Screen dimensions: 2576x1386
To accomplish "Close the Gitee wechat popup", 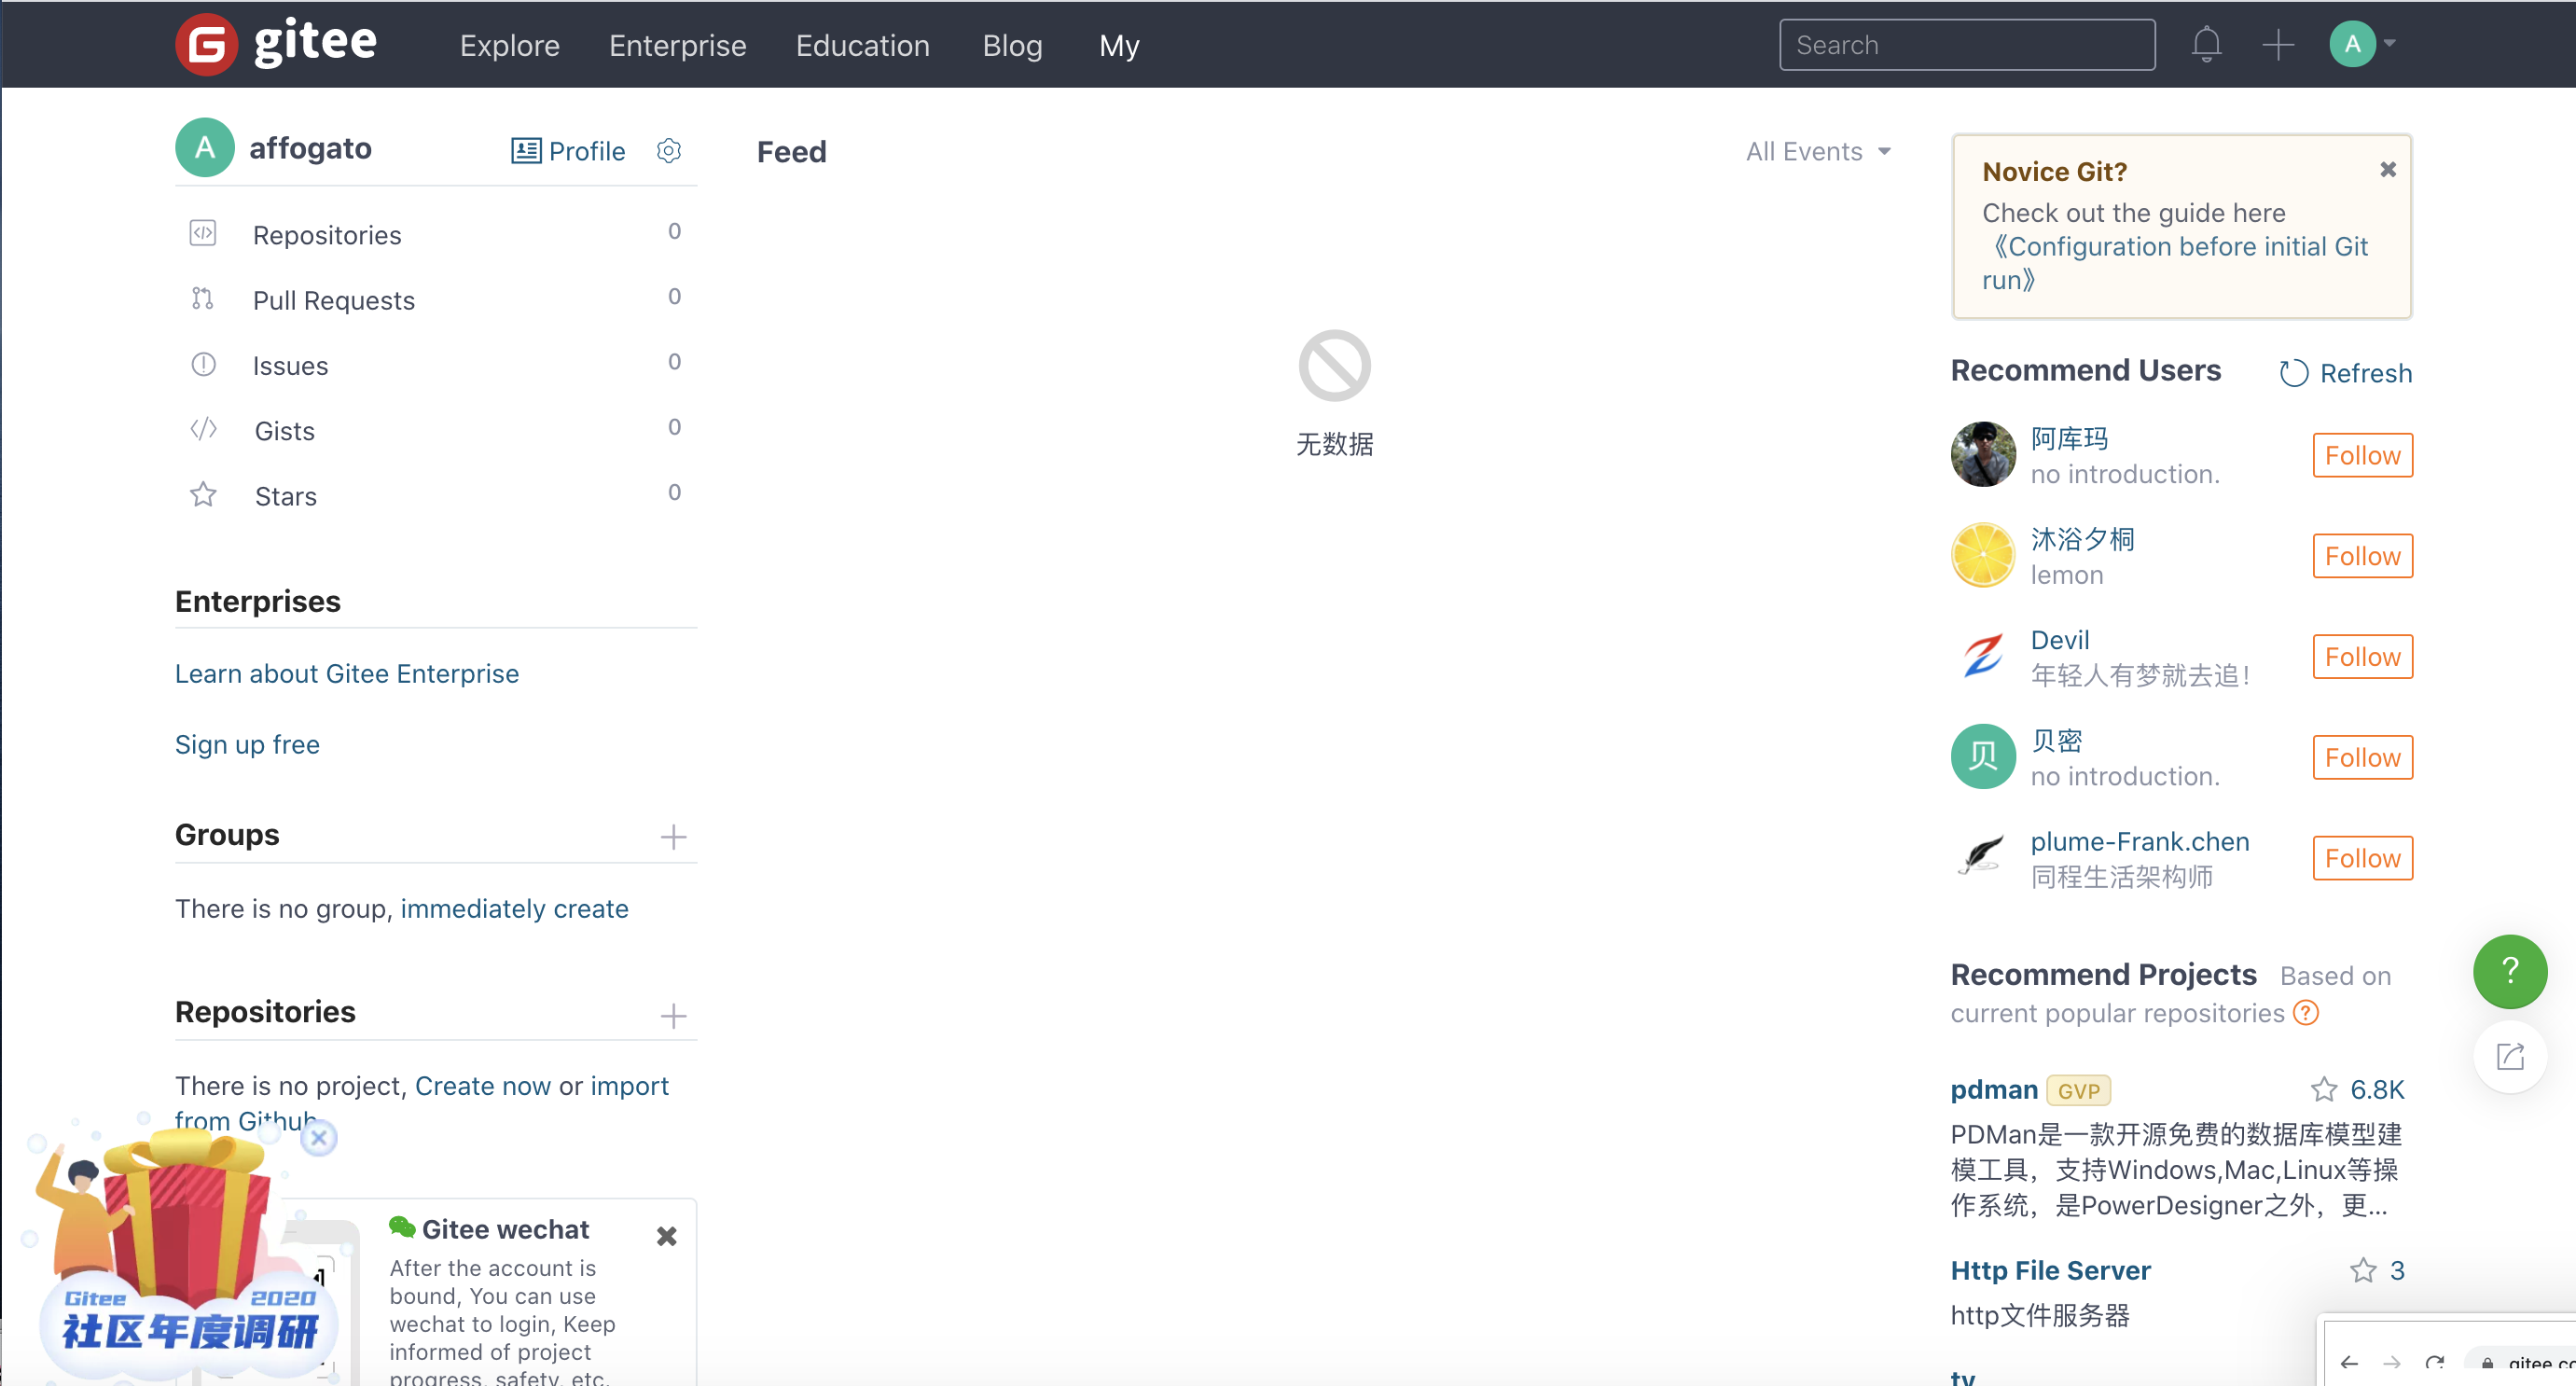I will [666, 1236].
